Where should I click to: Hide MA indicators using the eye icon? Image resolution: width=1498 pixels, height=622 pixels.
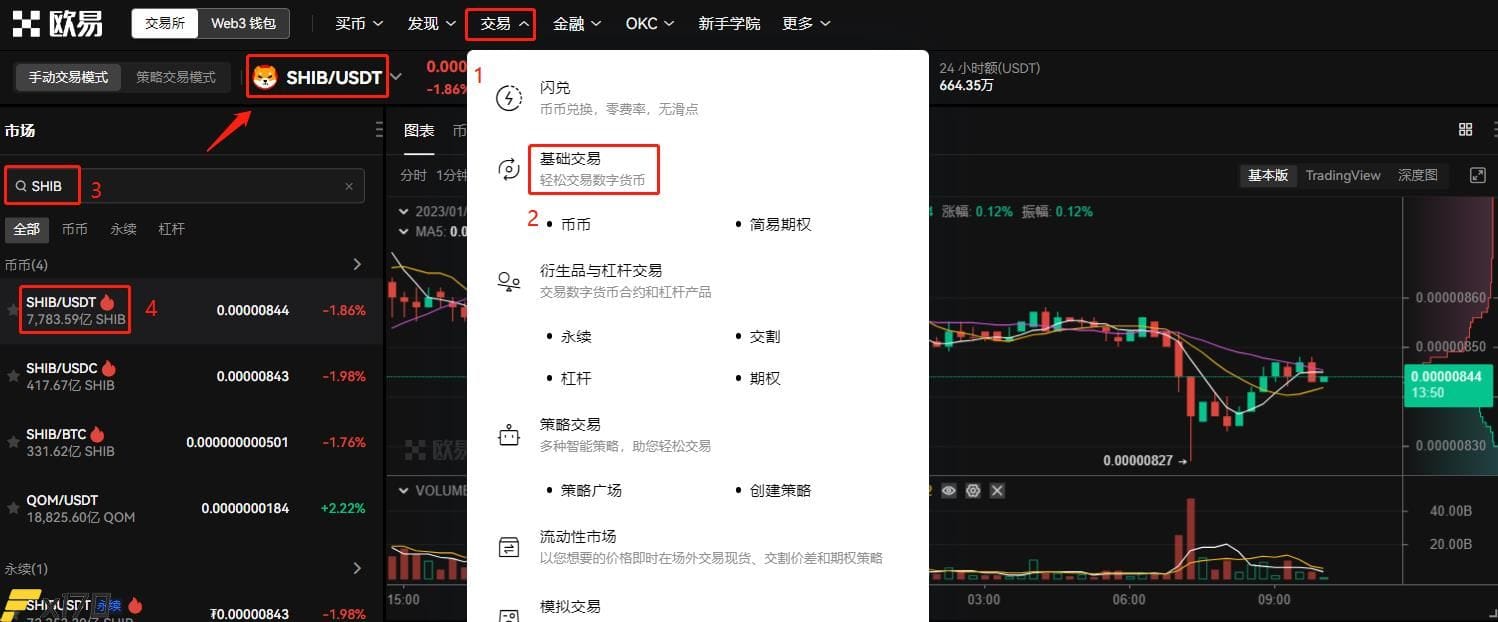[949, 490]
